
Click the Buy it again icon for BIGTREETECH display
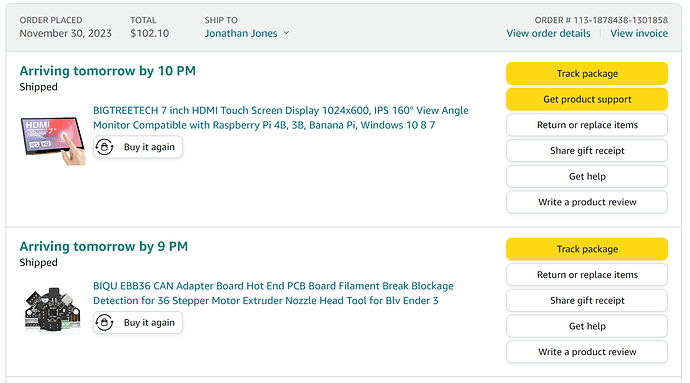coord(104,147)
